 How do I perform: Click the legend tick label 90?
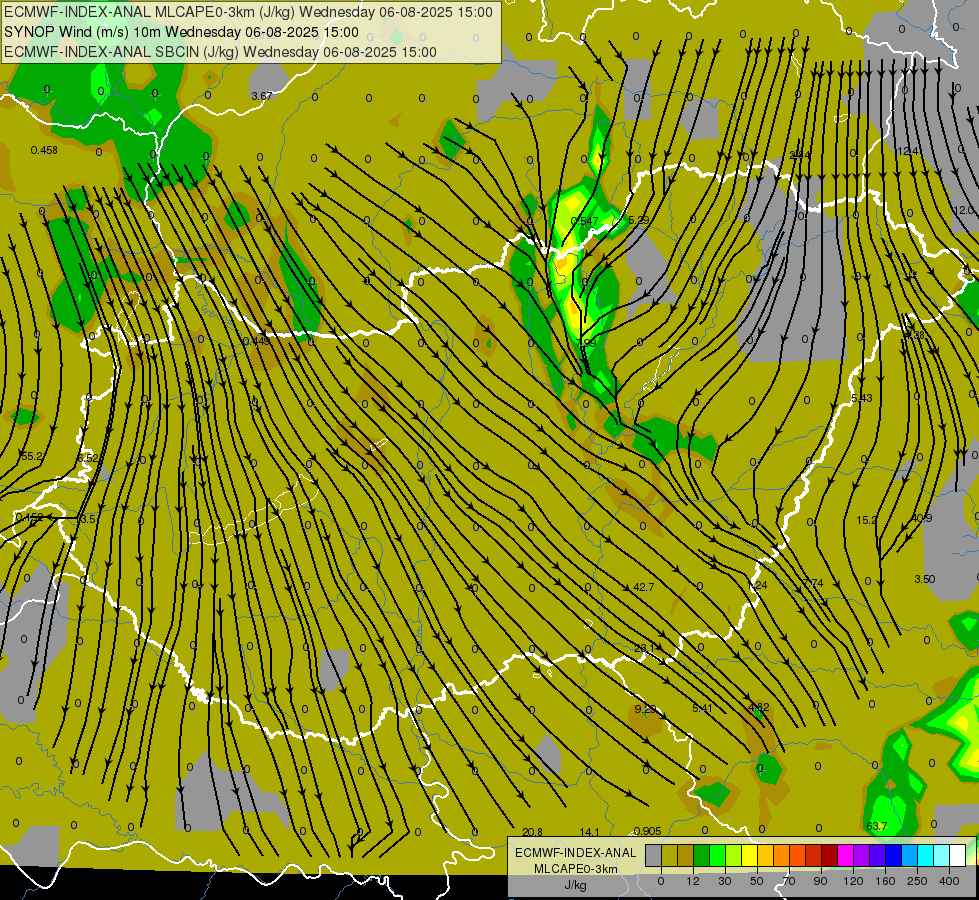tap(820, 881)
